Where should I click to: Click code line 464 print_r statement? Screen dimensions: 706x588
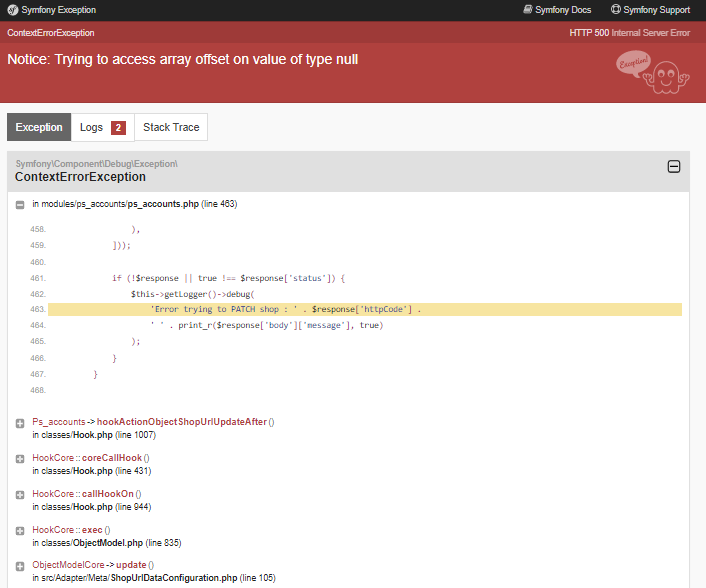267,325
